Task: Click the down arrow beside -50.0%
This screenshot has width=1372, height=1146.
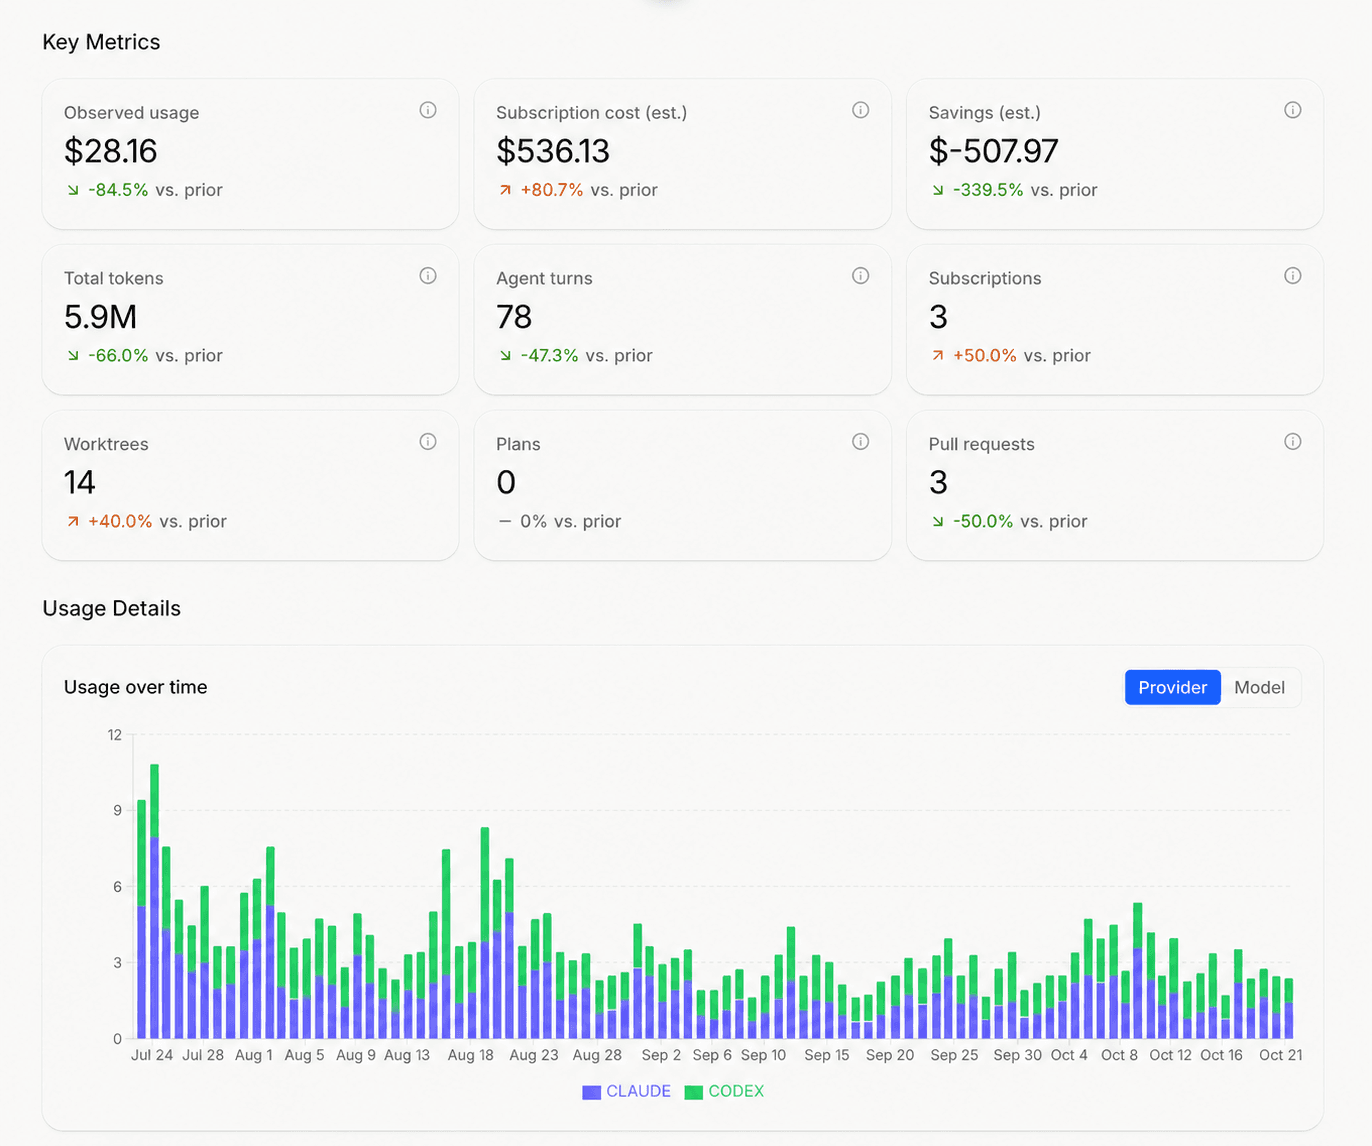Action: [937, 522]
